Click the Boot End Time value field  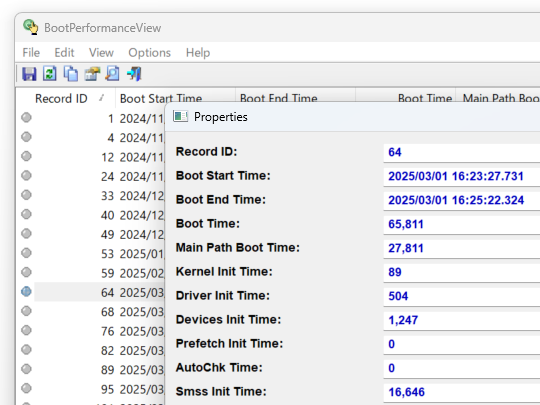point(461,200)
